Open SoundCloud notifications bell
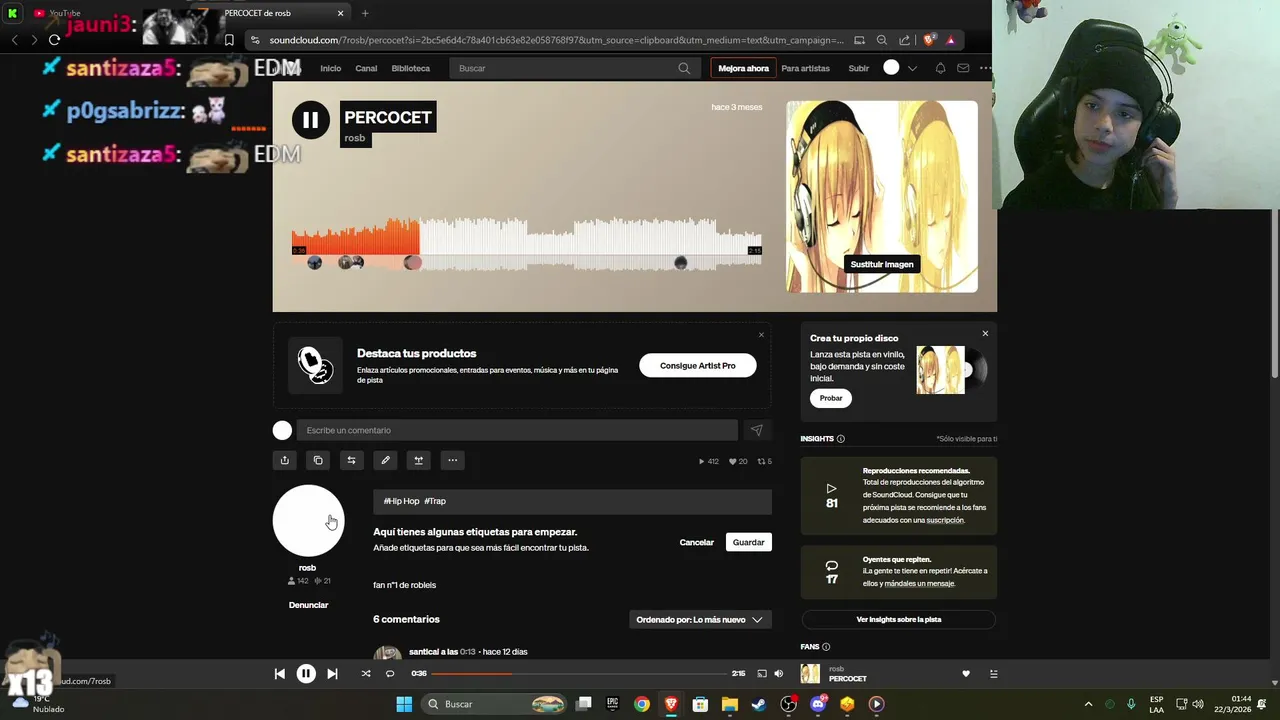Screen dimensions: 1280x720 pos(940,68)
